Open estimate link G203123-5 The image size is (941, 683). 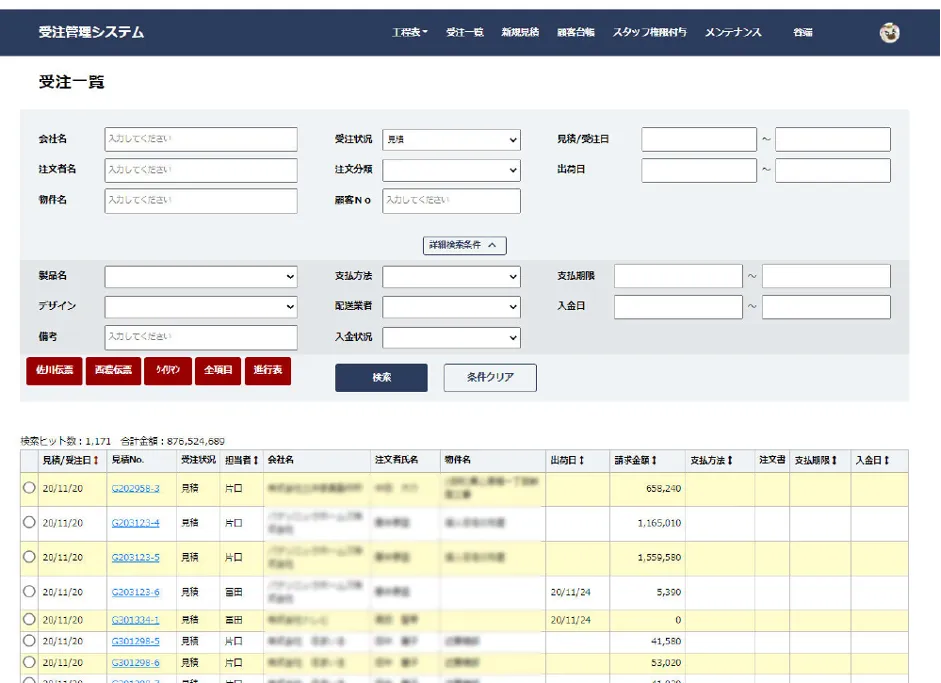point(135,557)
